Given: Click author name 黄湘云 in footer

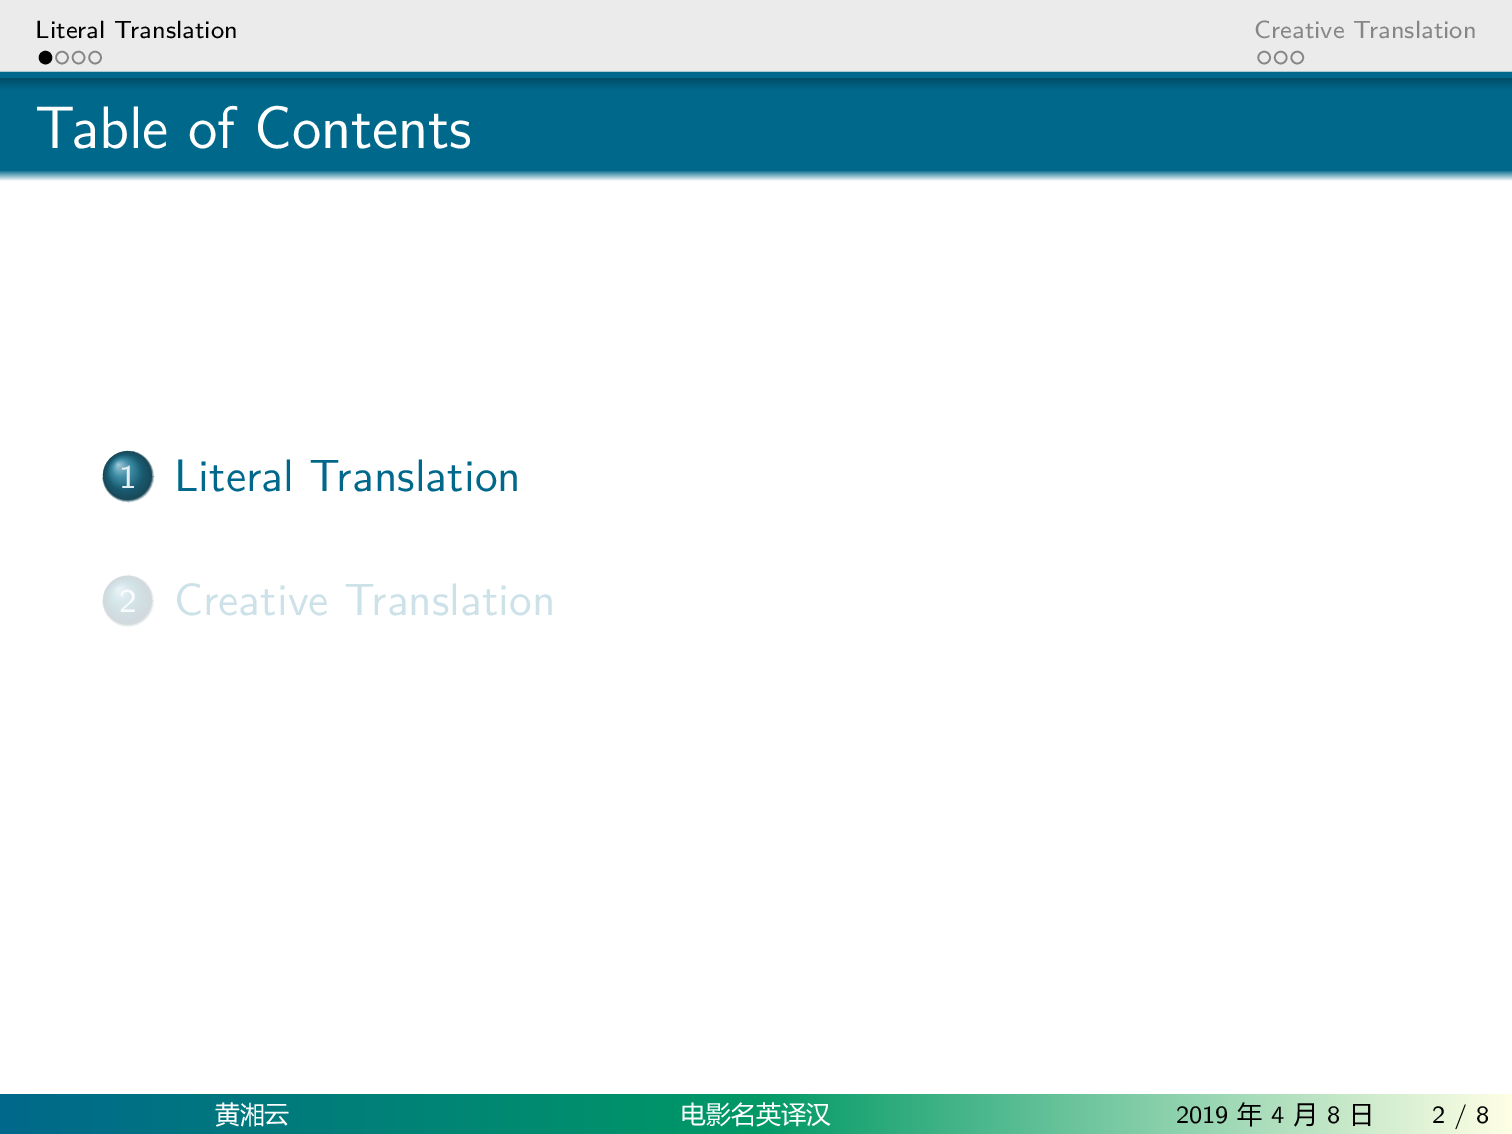Looking at the screenshot, I should pos(252,1115).
